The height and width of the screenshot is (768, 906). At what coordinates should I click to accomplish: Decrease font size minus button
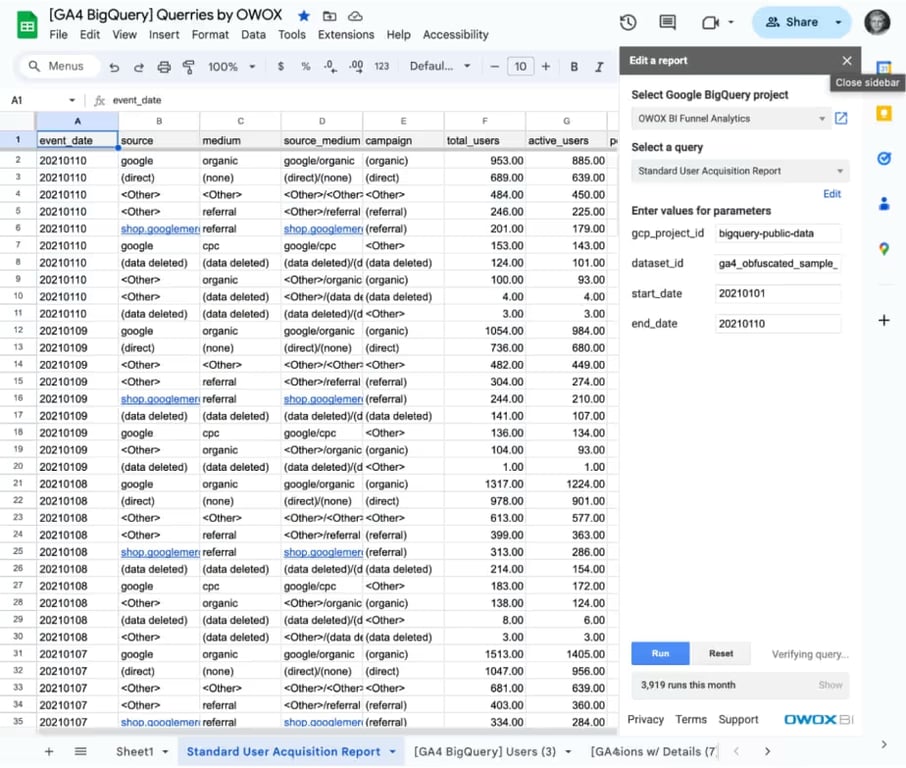point(494,66)
